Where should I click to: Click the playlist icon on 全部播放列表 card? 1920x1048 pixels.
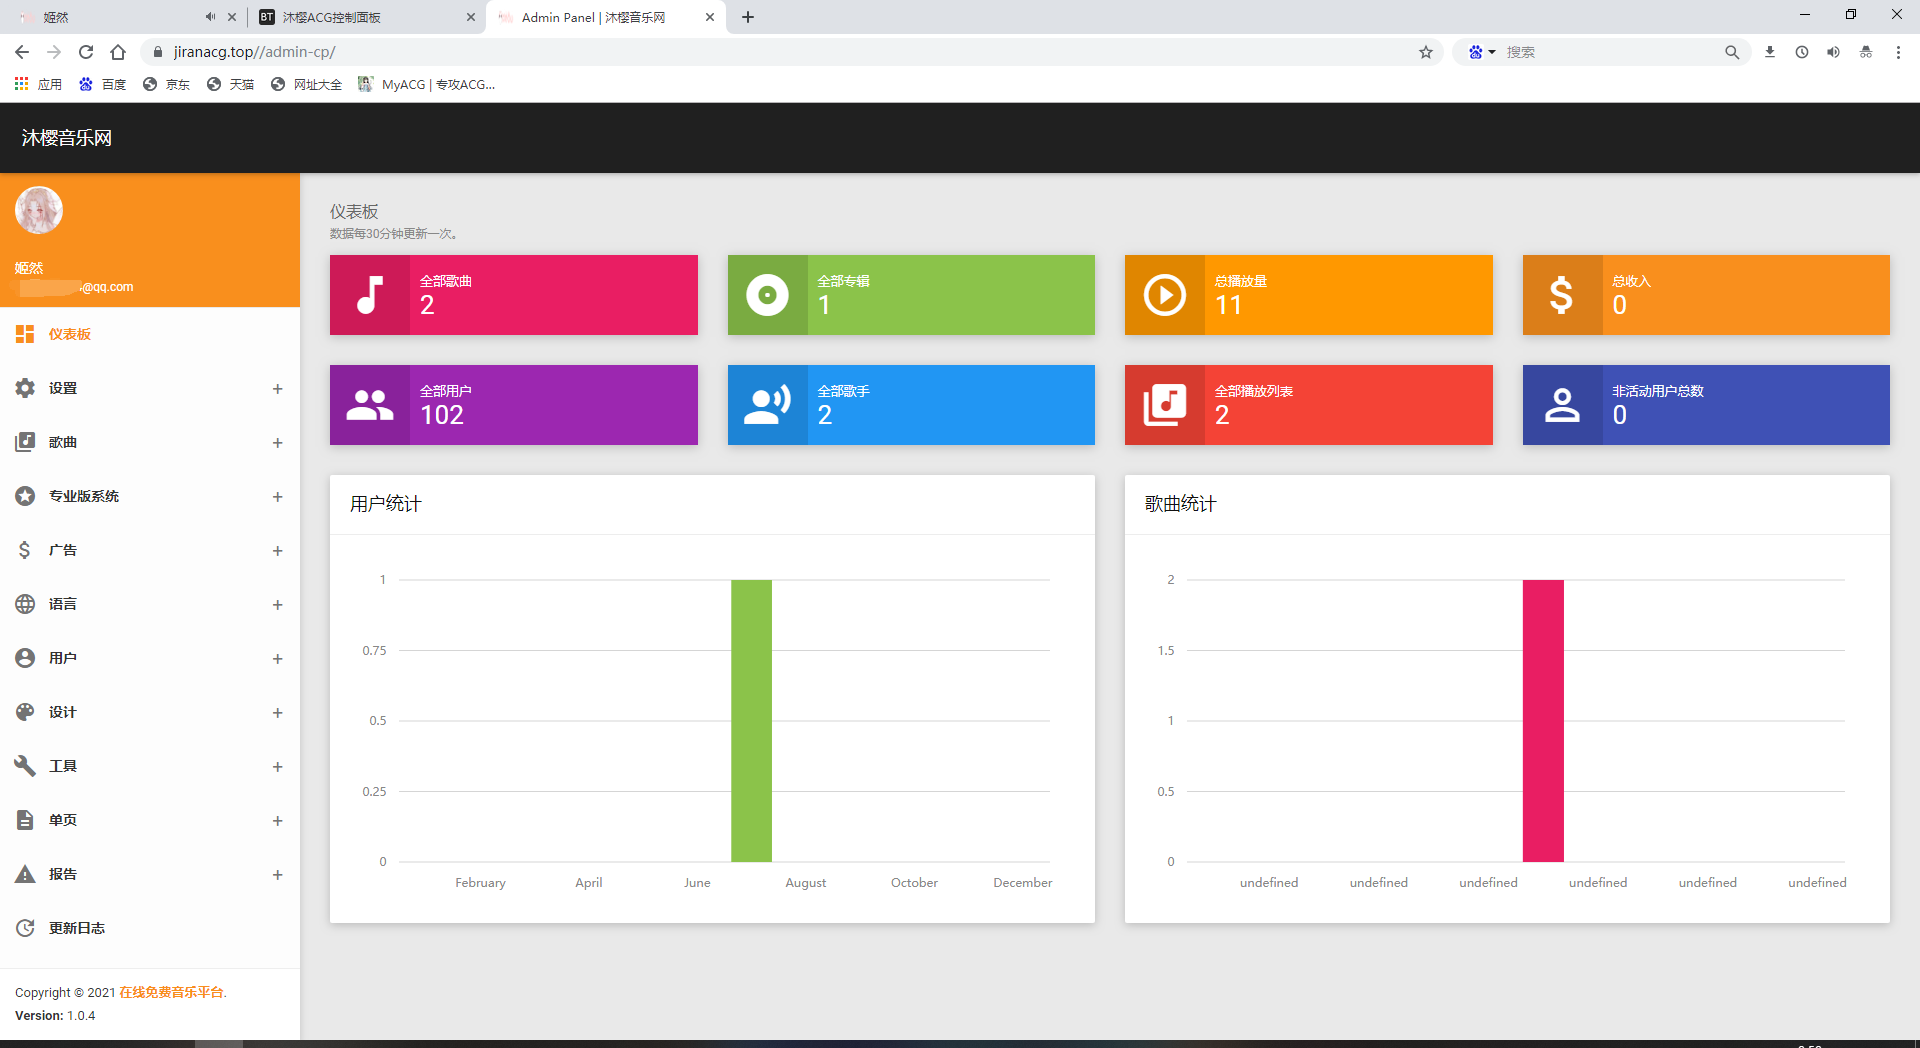(x=1164, y=405)
